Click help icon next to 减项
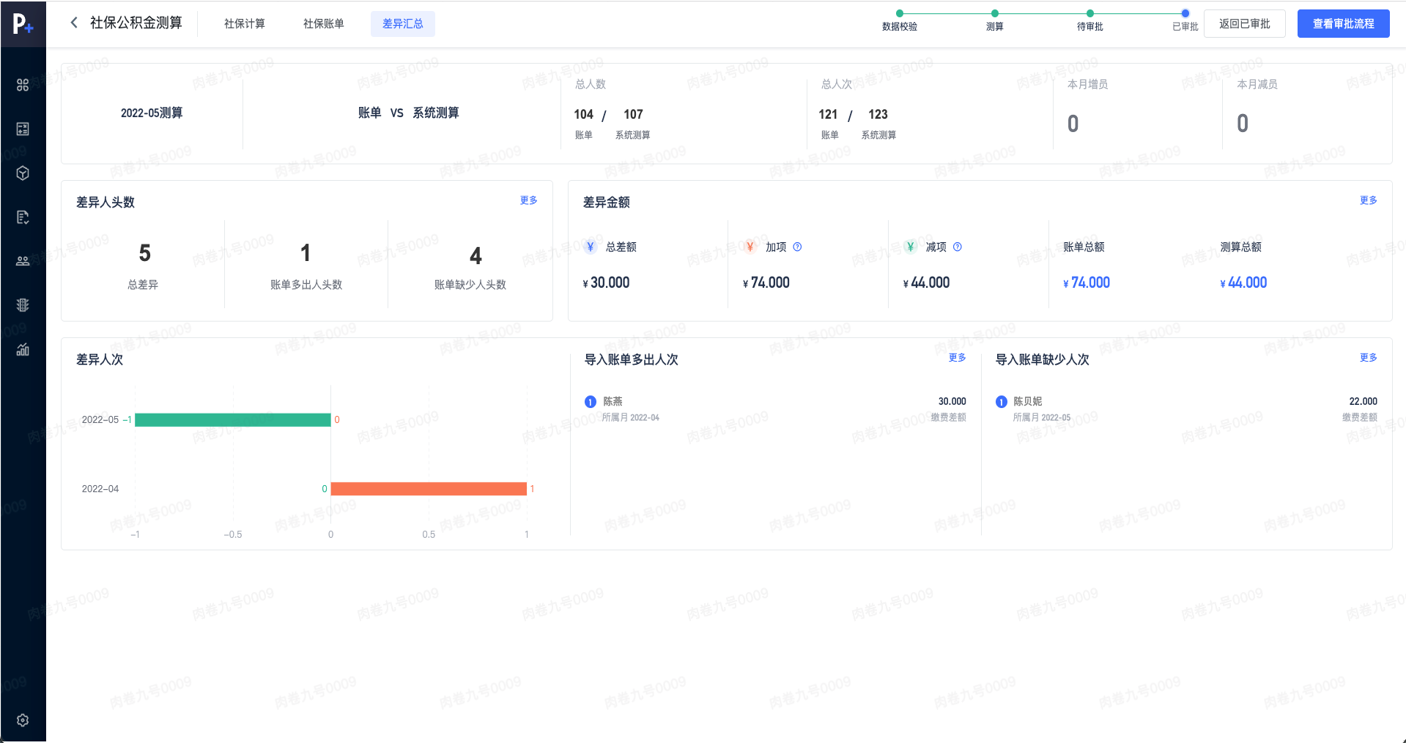 957,247
